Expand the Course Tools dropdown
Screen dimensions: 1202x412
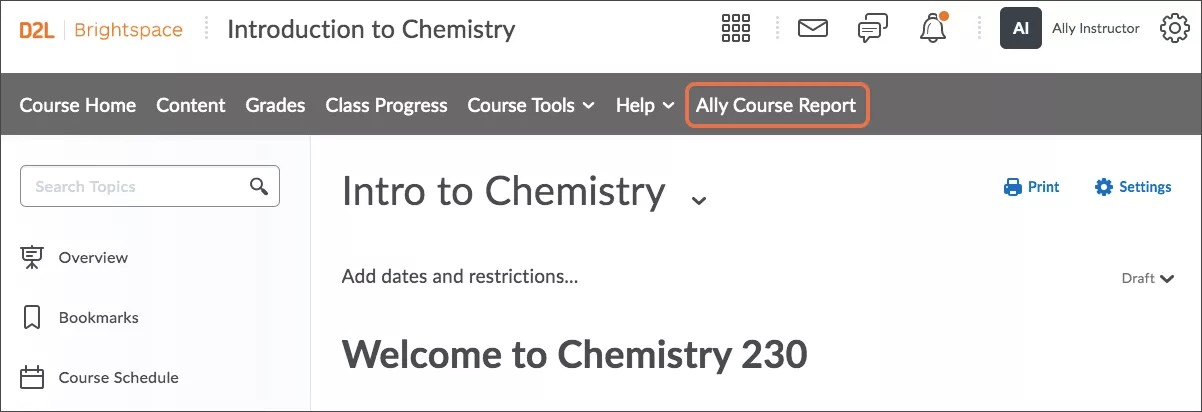pyautogui.click(x=531, y=105)
